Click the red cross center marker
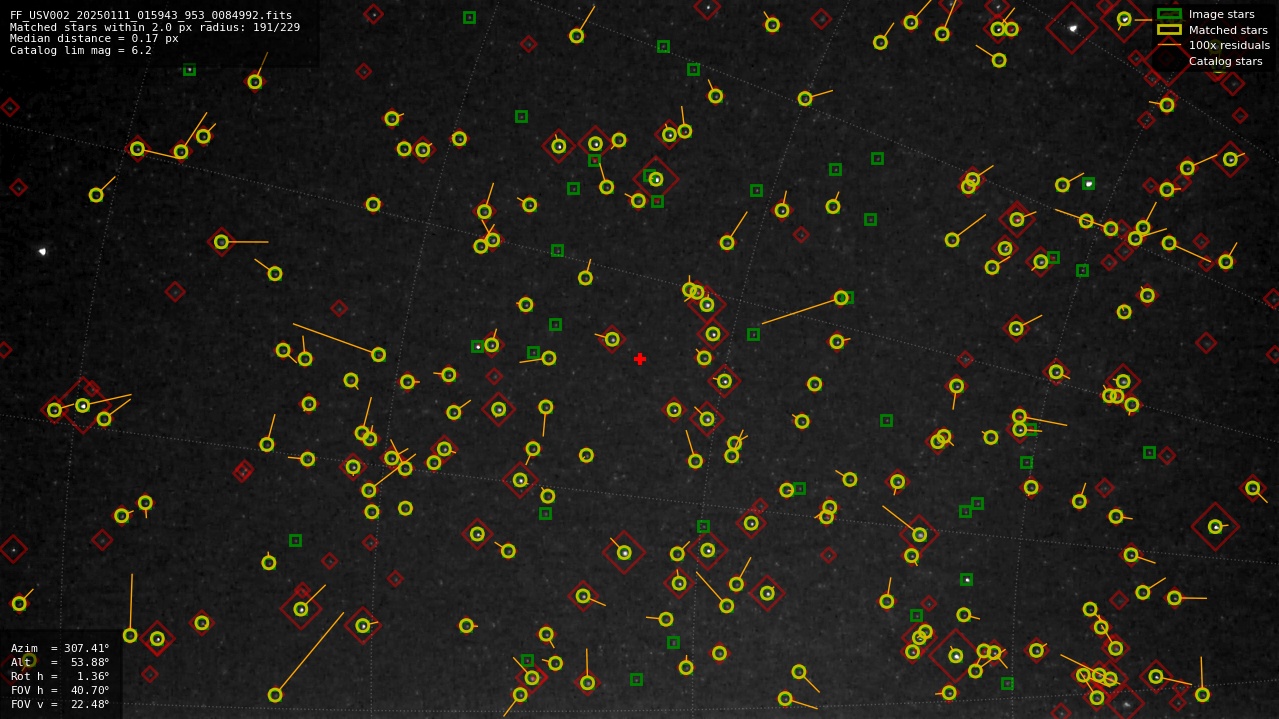 pyautogui.click(x=640, y=359)
